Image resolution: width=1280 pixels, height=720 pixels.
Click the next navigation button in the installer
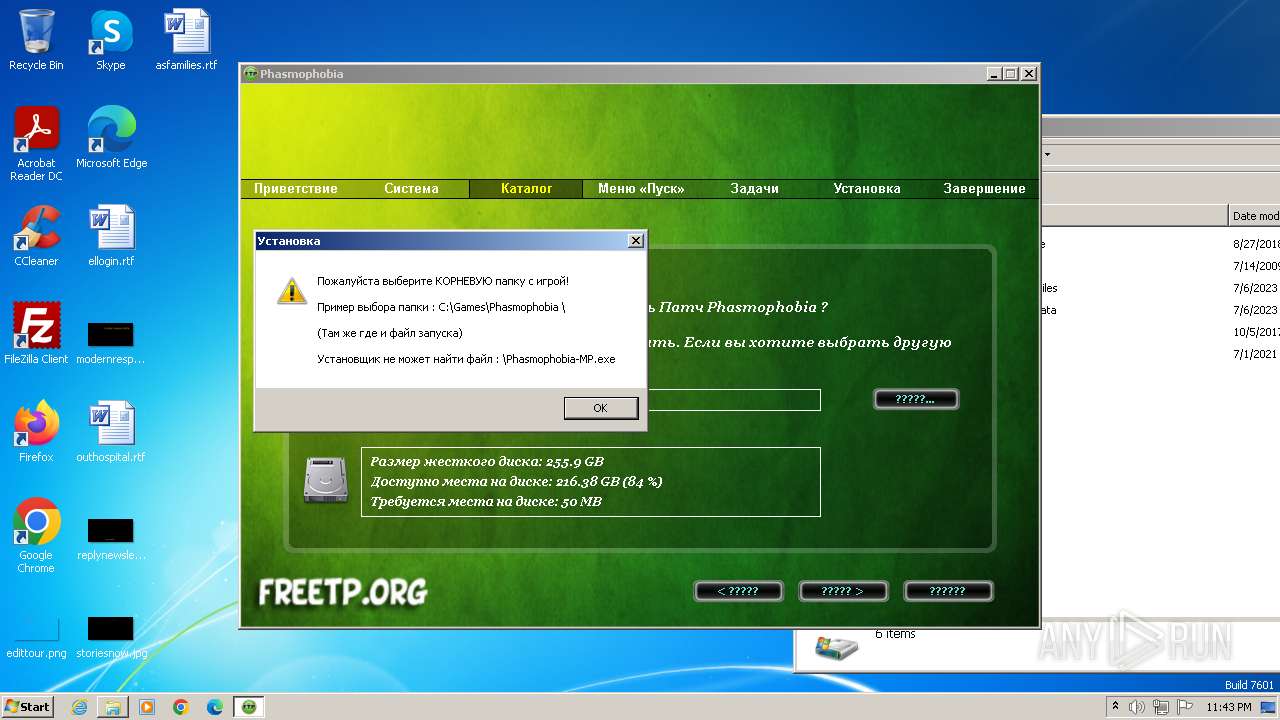(x=842, y=591)
